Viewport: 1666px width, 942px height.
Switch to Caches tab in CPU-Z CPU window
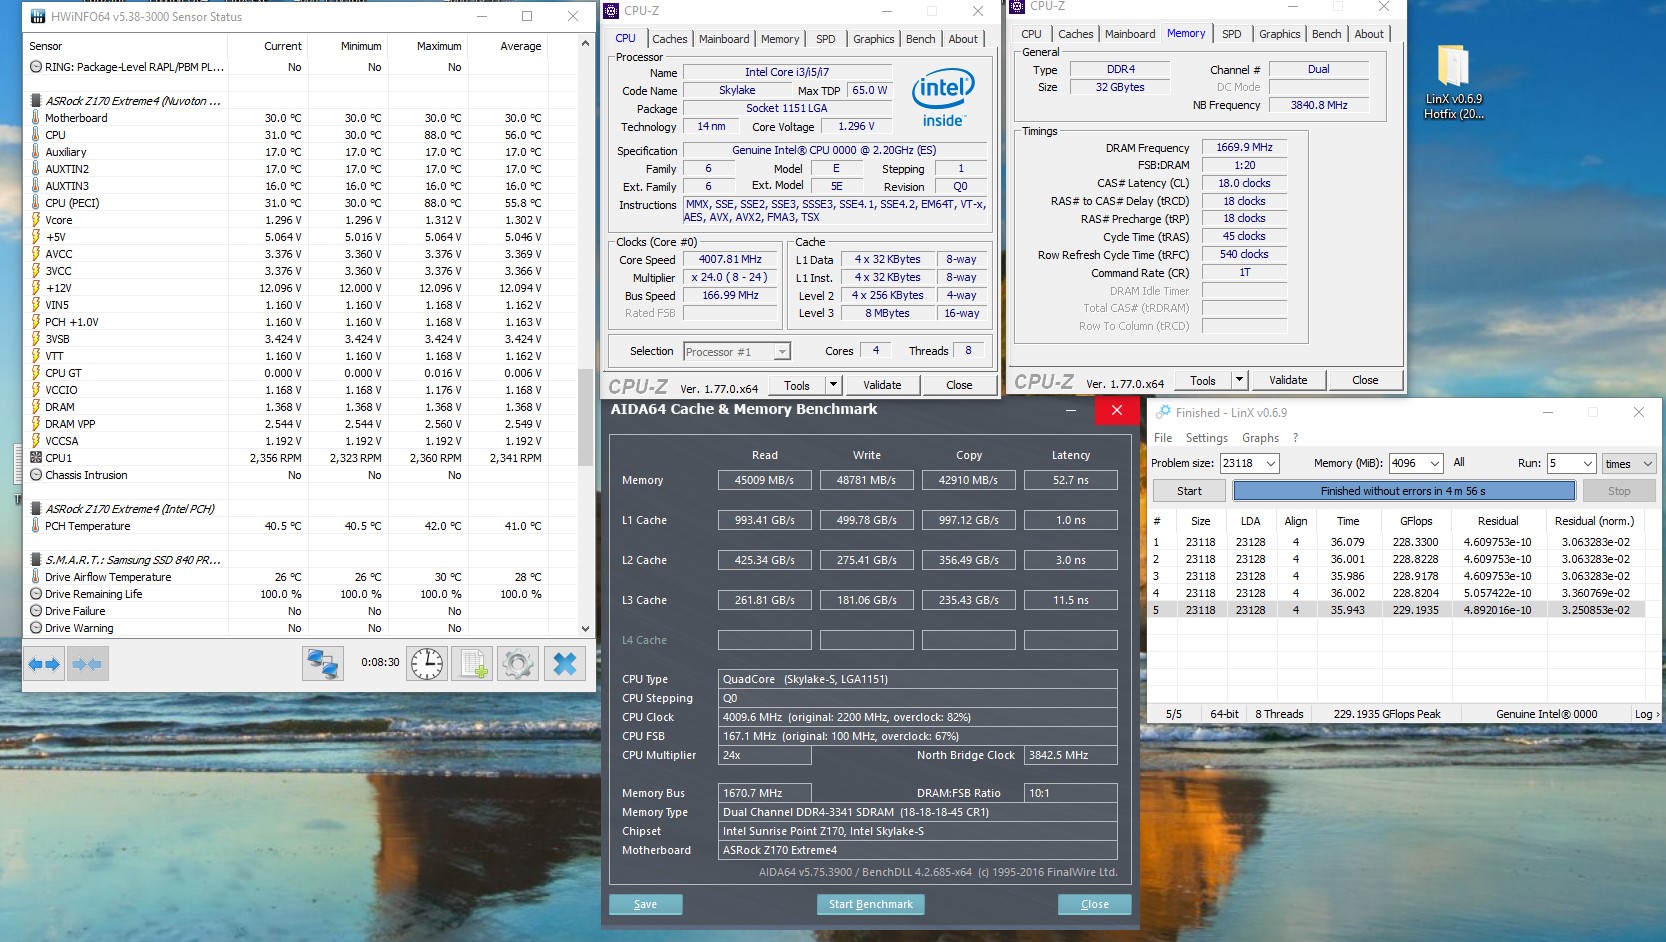[669, 39]
